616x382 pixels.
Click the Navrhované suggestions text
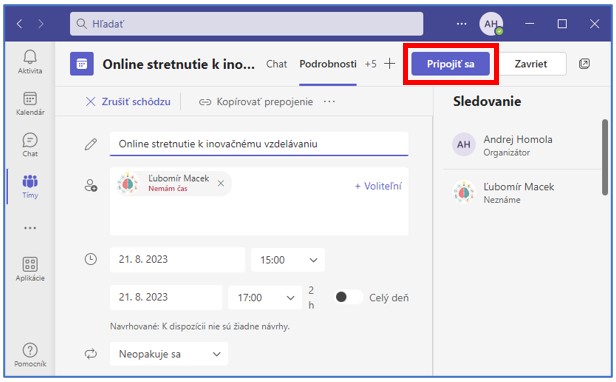click(x=200, y=326)
